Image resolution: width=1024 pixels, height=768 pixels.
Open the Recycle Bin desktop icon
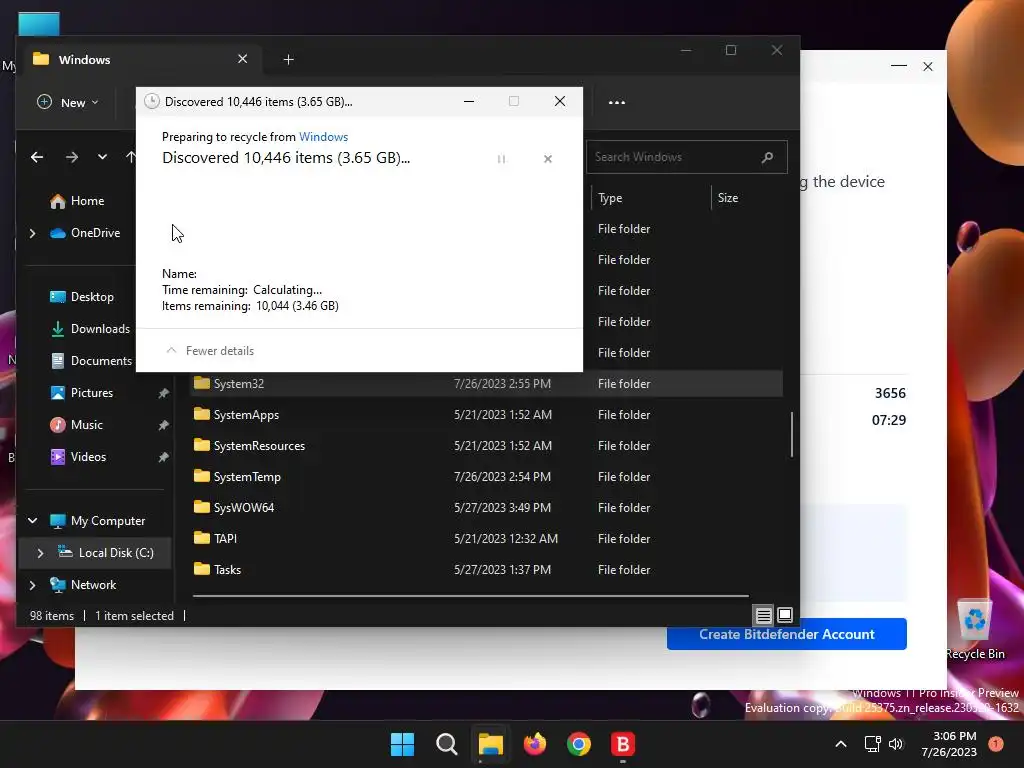click(x=975, y=630)
